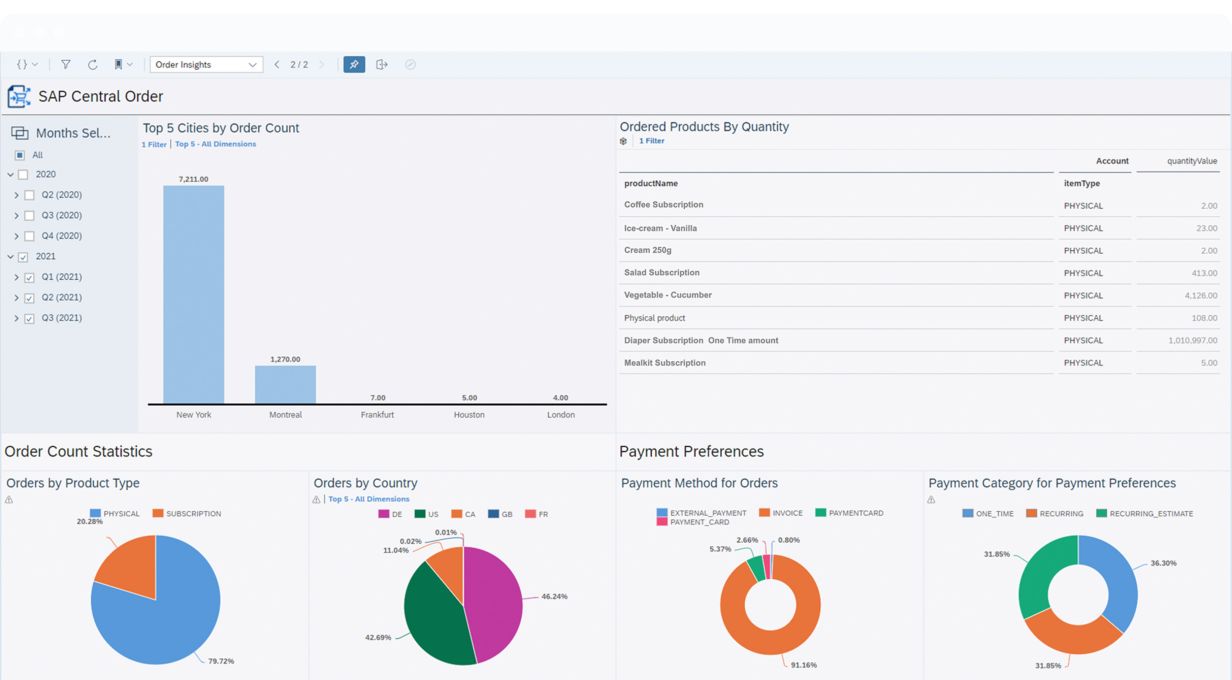Click the New York bar in chart

pos(194,294)
